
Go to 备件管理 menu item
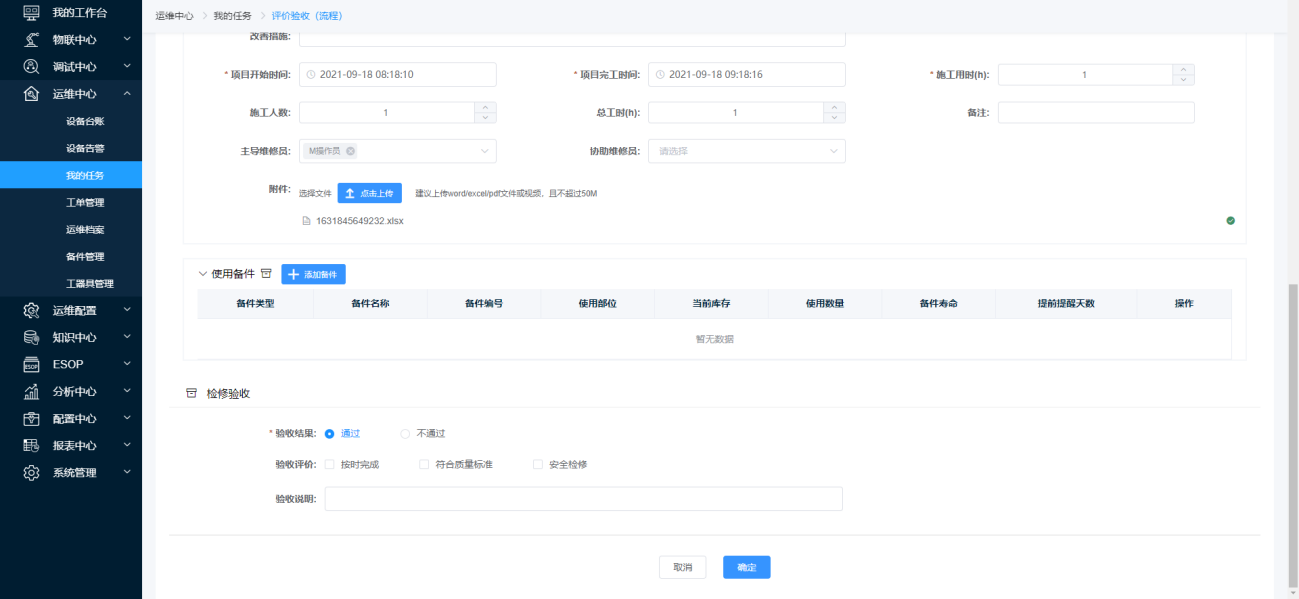pyautogui.click(x=85, y=256)
